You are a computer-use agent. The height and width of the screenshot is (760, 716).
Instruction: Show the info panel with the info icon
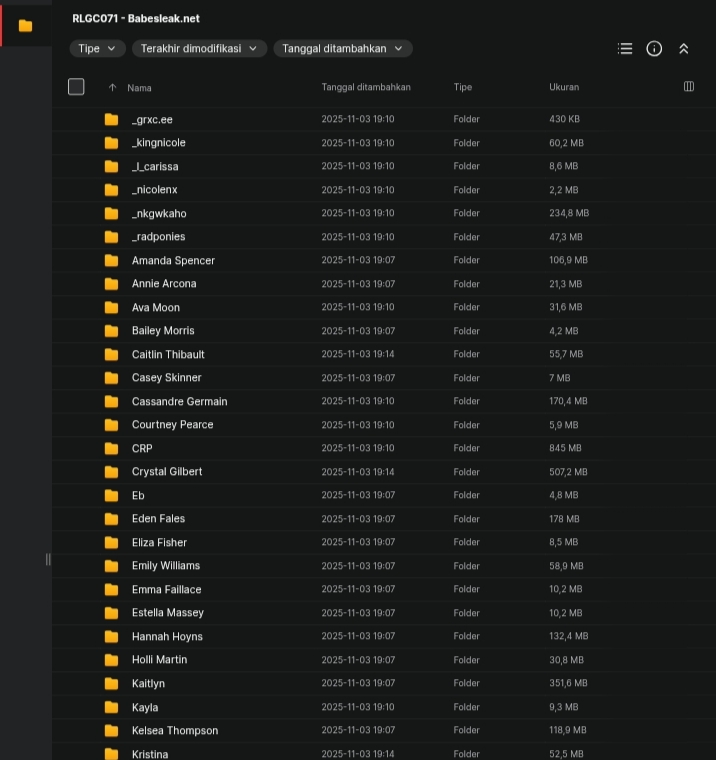click(654, 48)
